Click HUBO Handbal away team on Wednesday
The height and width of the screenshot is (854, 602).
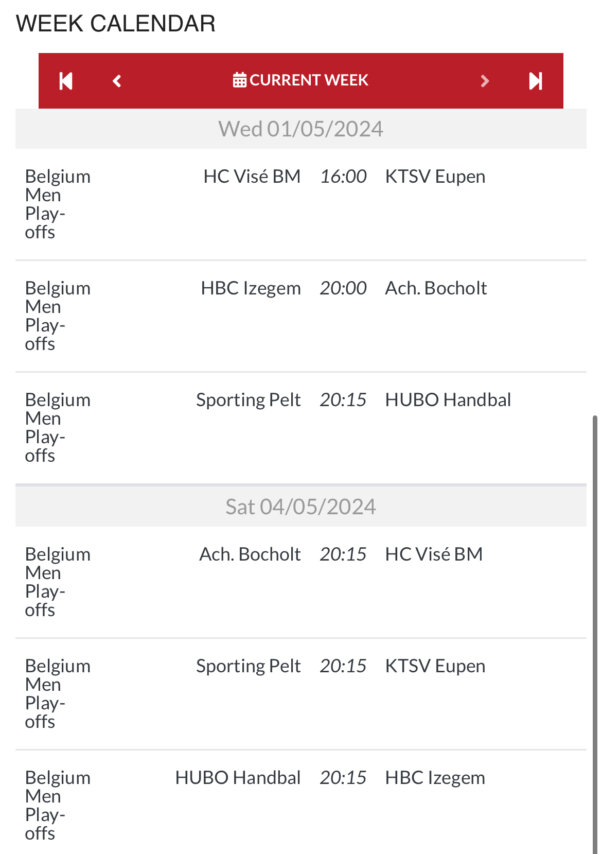tap(447, 400)
